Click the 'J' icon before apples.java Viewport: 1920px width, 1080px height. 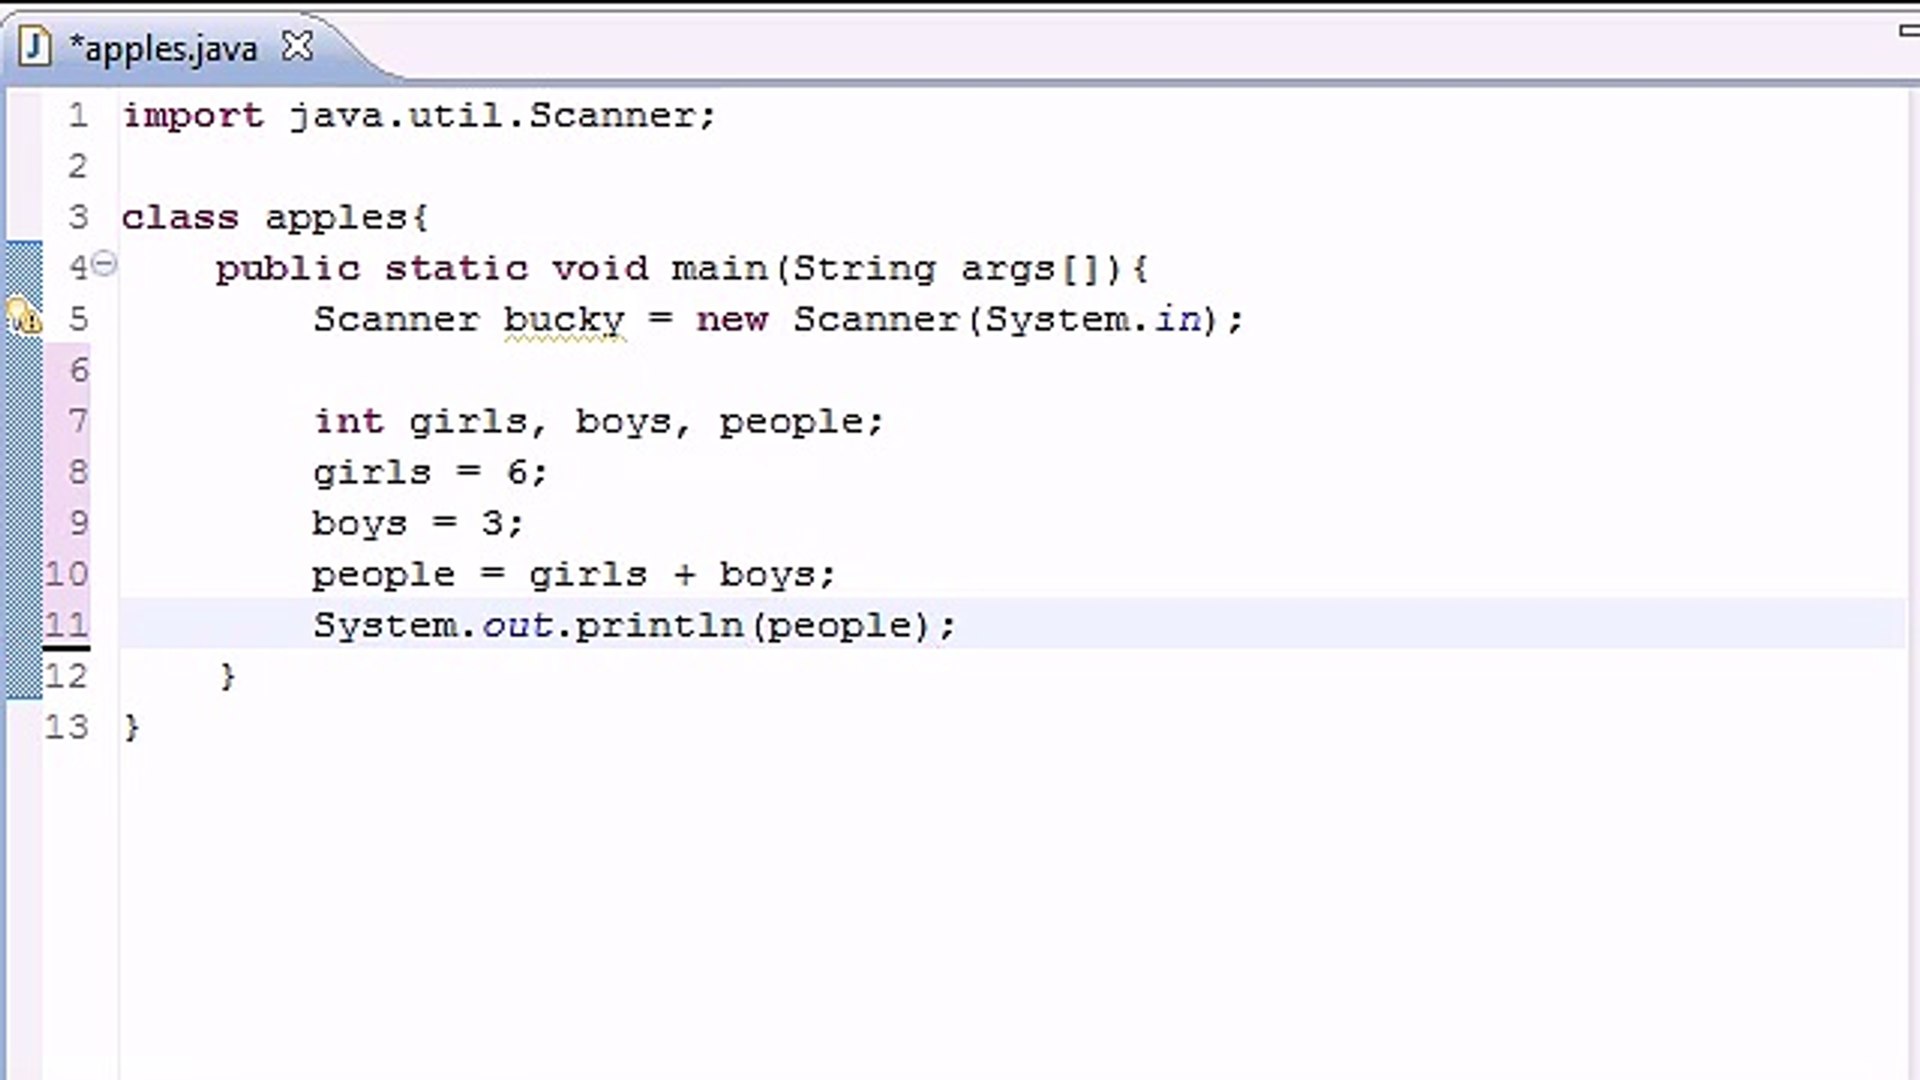(x=36, y=46)
